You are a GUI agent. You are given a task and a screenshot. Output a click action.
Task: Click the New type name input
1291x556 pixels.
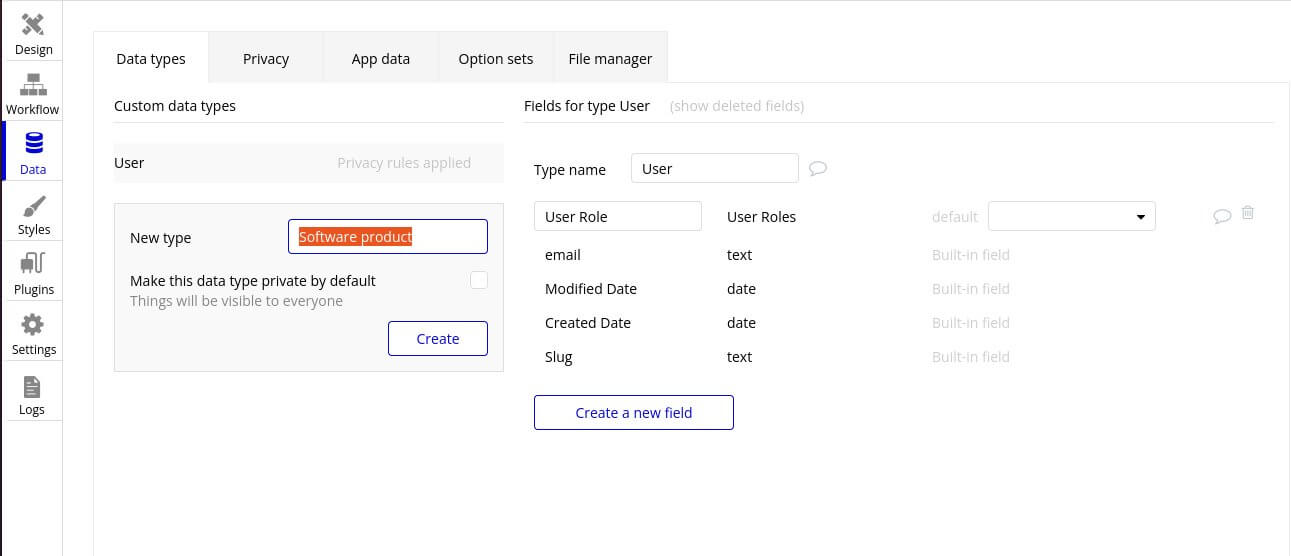click(x=387, y=237)
